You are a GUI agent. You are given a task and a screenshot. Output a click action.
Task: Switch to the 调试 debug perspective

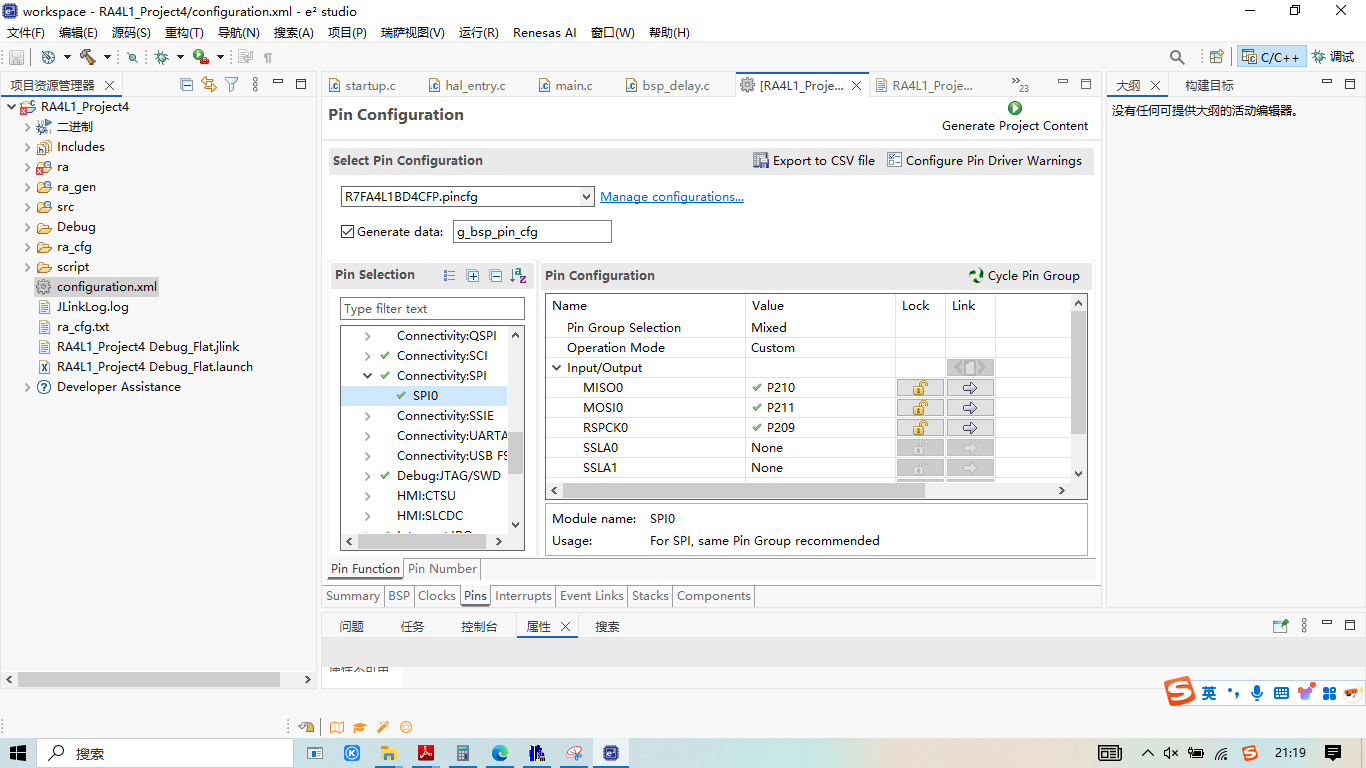point(1333,57)
